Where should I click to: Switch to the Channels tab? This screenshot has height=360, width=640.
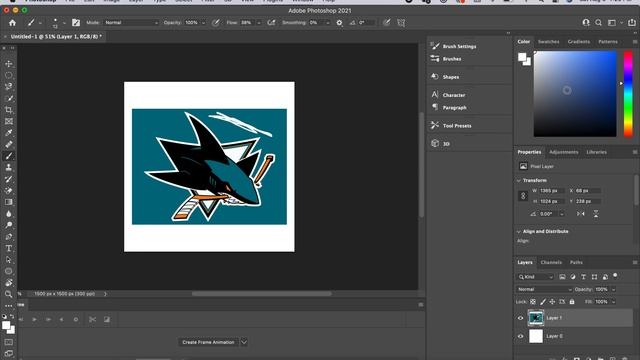[551, 262]
